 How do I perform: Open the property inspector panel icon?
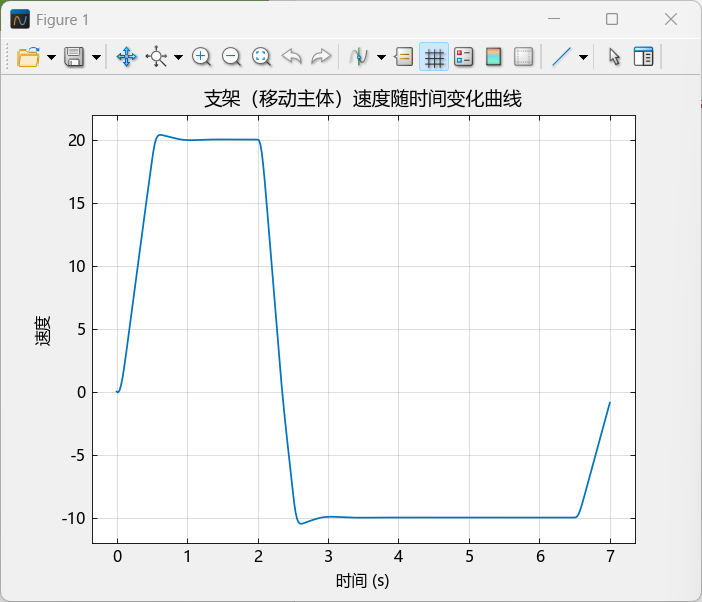click(x=643, y=57)
